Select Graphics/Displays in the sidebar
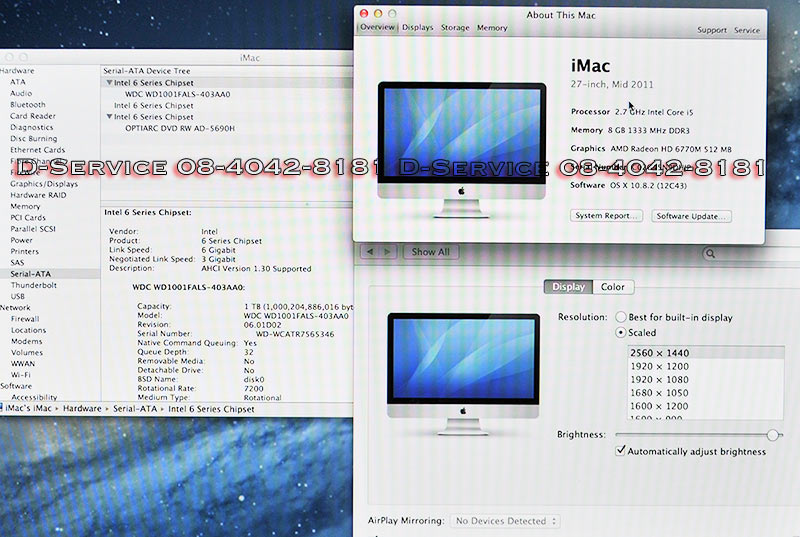This screenshot has width=800, height=537. coord(44,184)
